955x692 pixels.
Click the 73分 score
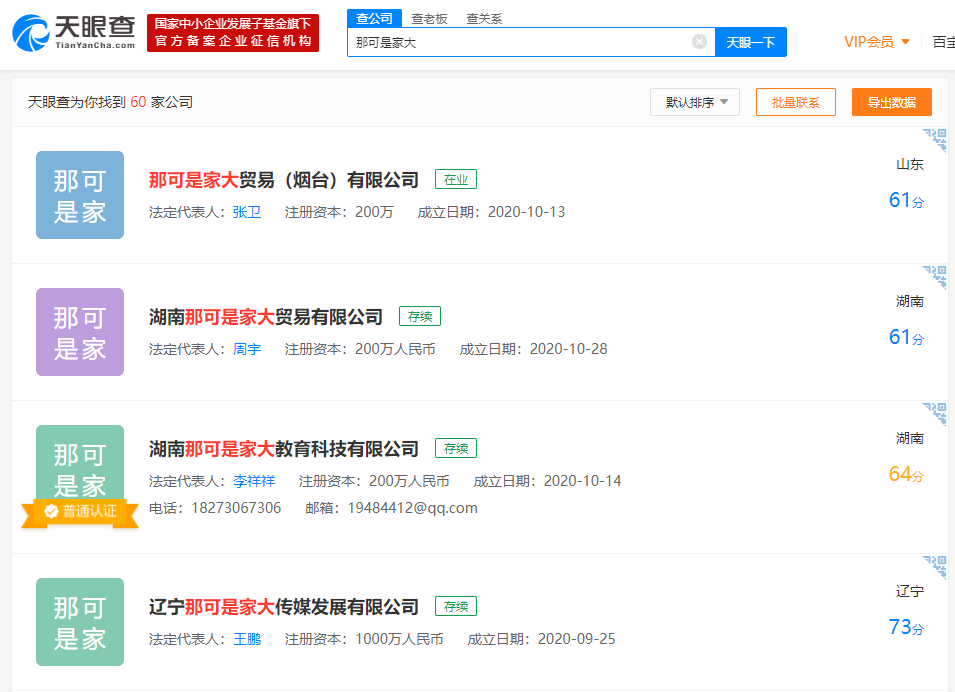pyautogui.click(x=906, y=627)
